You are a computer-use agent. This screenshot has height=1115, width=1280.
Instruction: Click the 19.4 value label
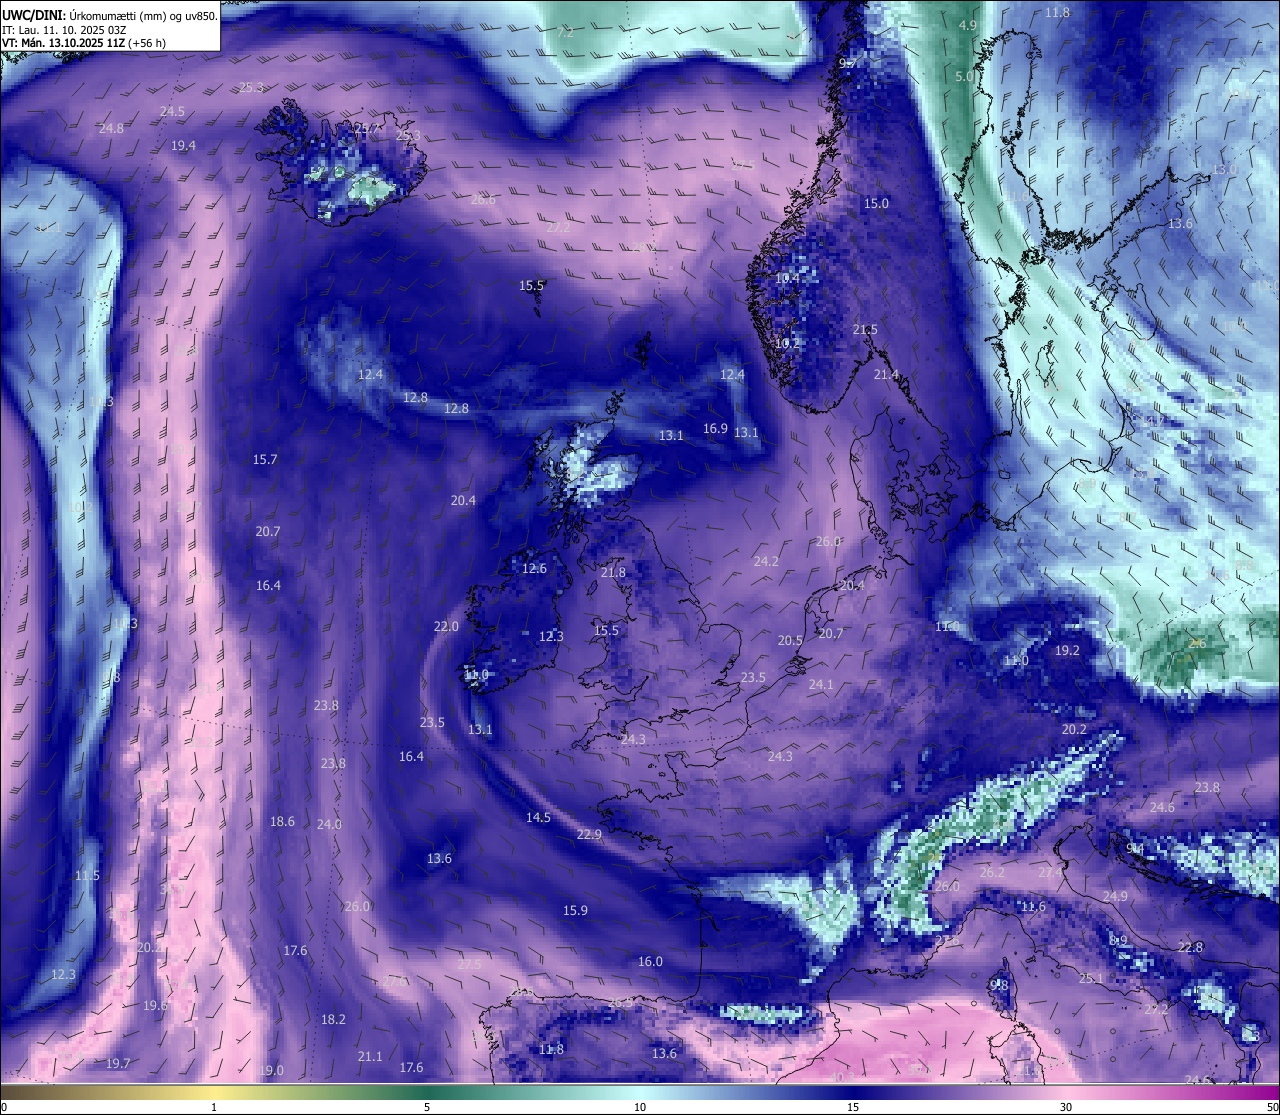[x=183, y=145]
